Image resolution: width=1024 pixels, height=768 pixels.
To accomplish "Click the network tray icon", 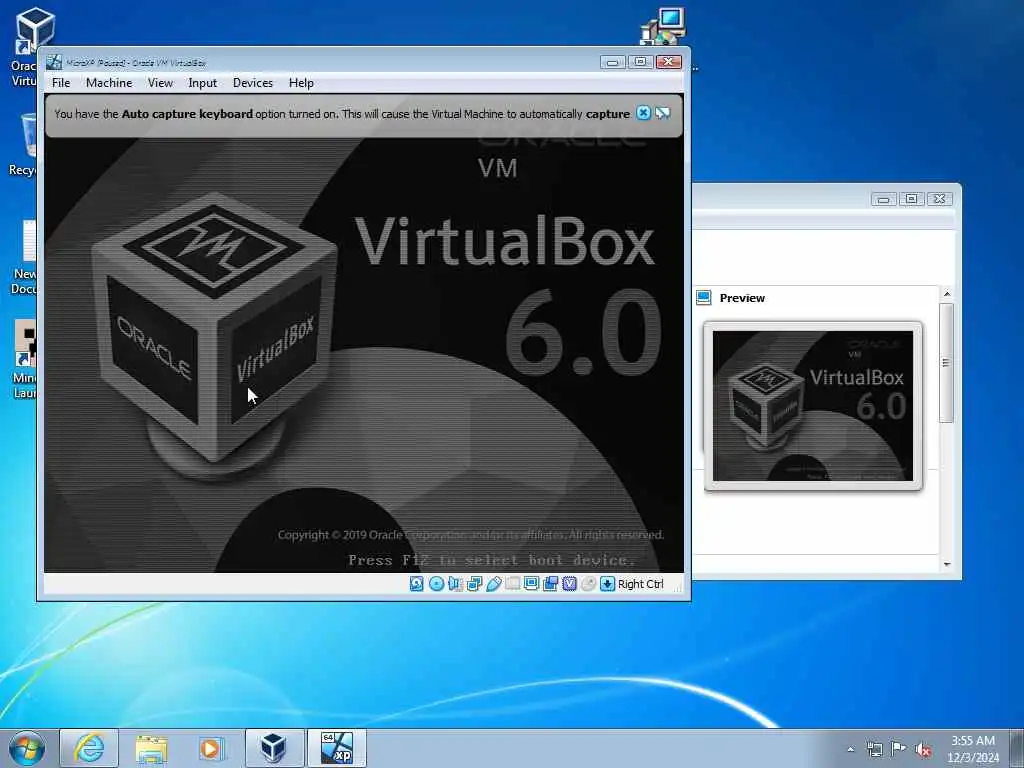I will coord(874,749).
